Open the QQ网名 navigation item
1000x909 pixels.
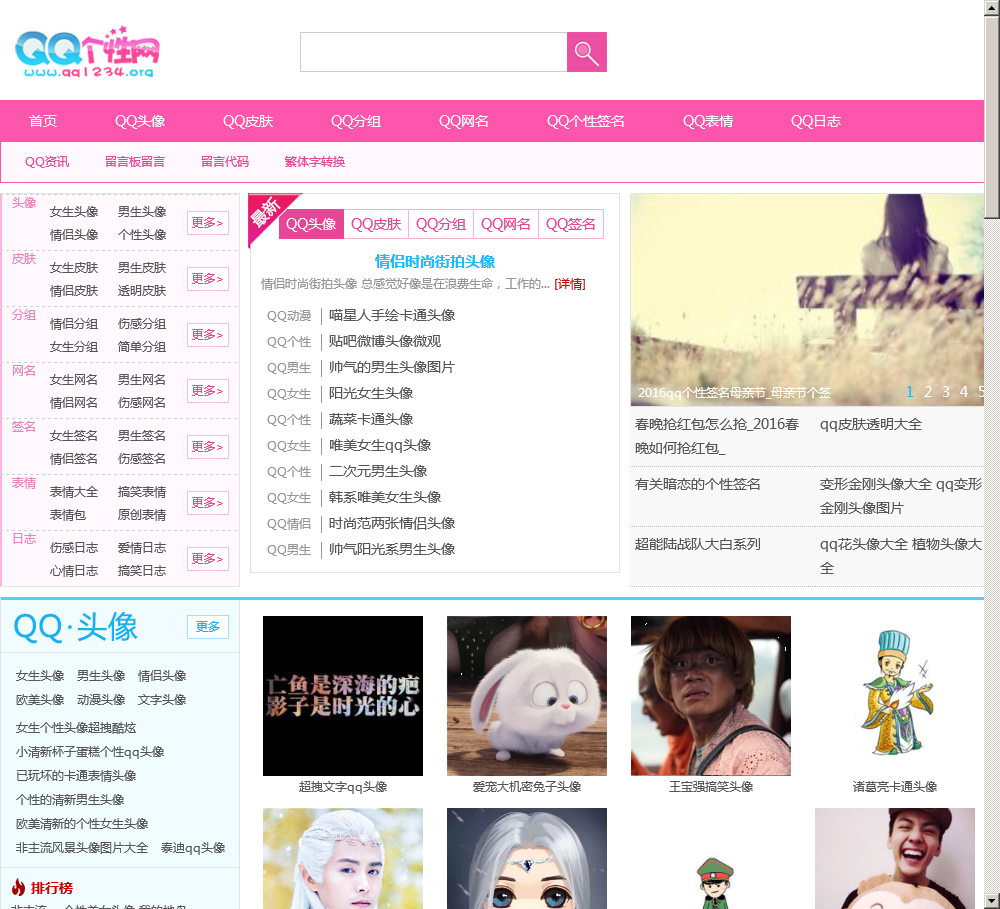[464, 121]
